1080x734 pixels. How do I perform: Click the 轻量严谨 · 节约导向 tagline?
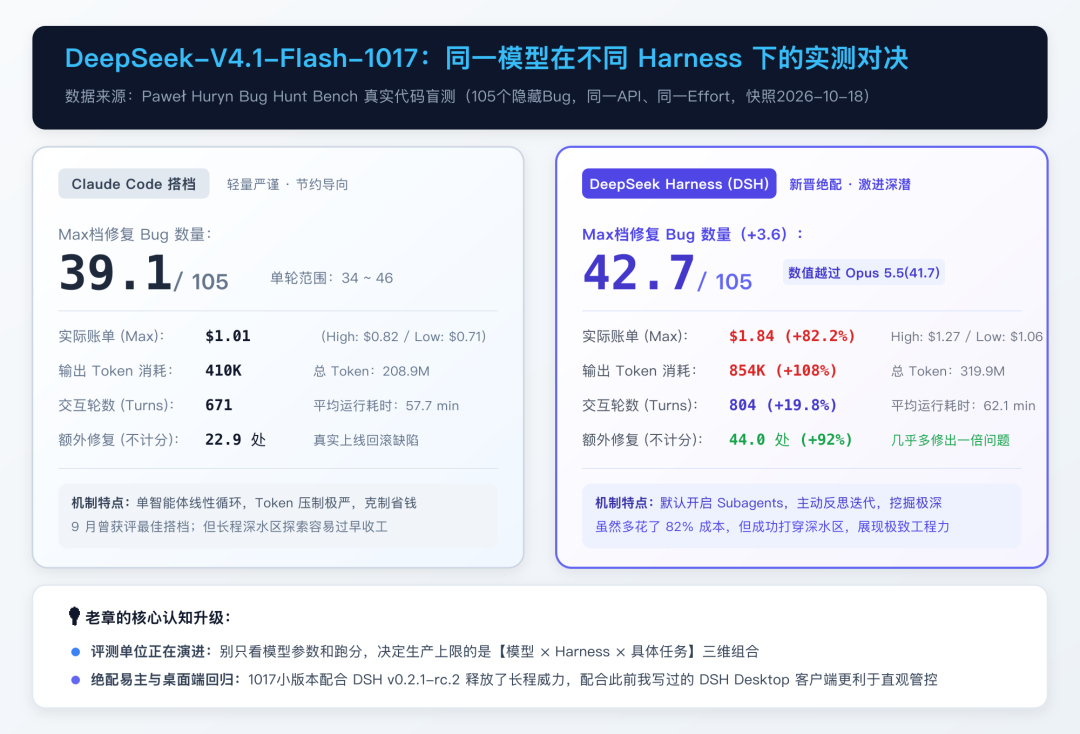tap(287, 185)
